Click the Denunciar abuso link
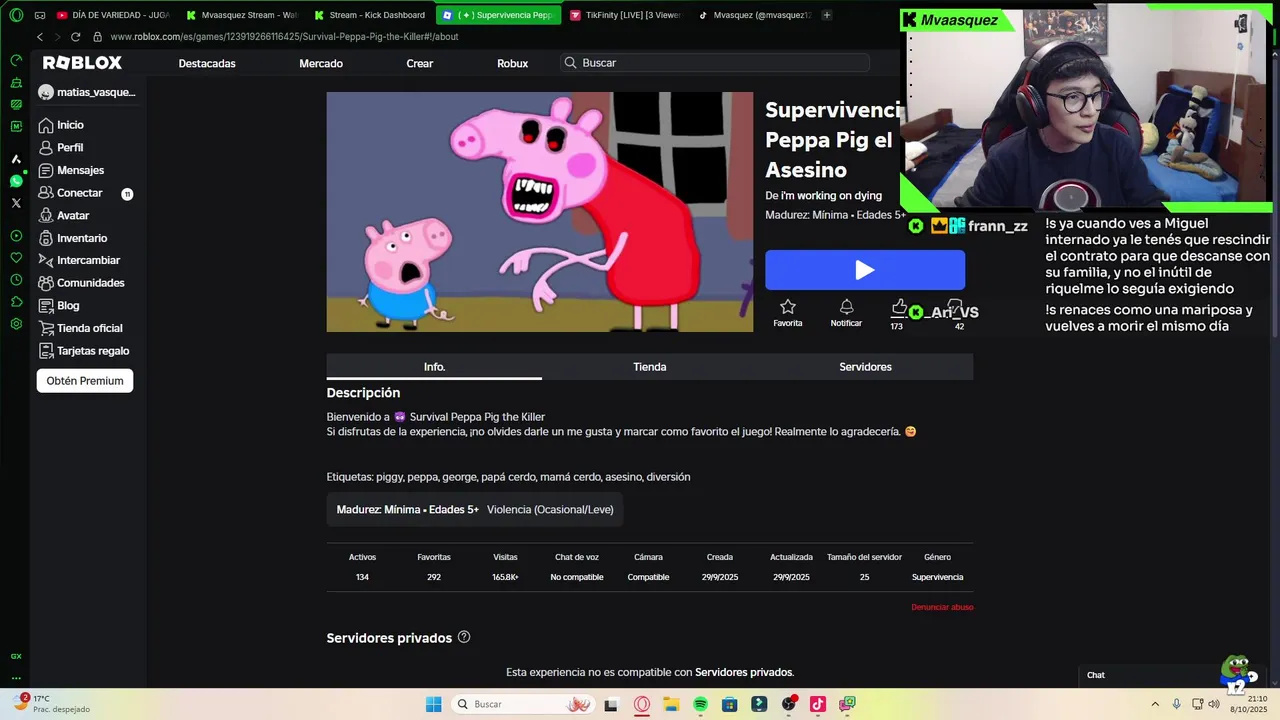The image size is (1280, 720). pos(942,607)
